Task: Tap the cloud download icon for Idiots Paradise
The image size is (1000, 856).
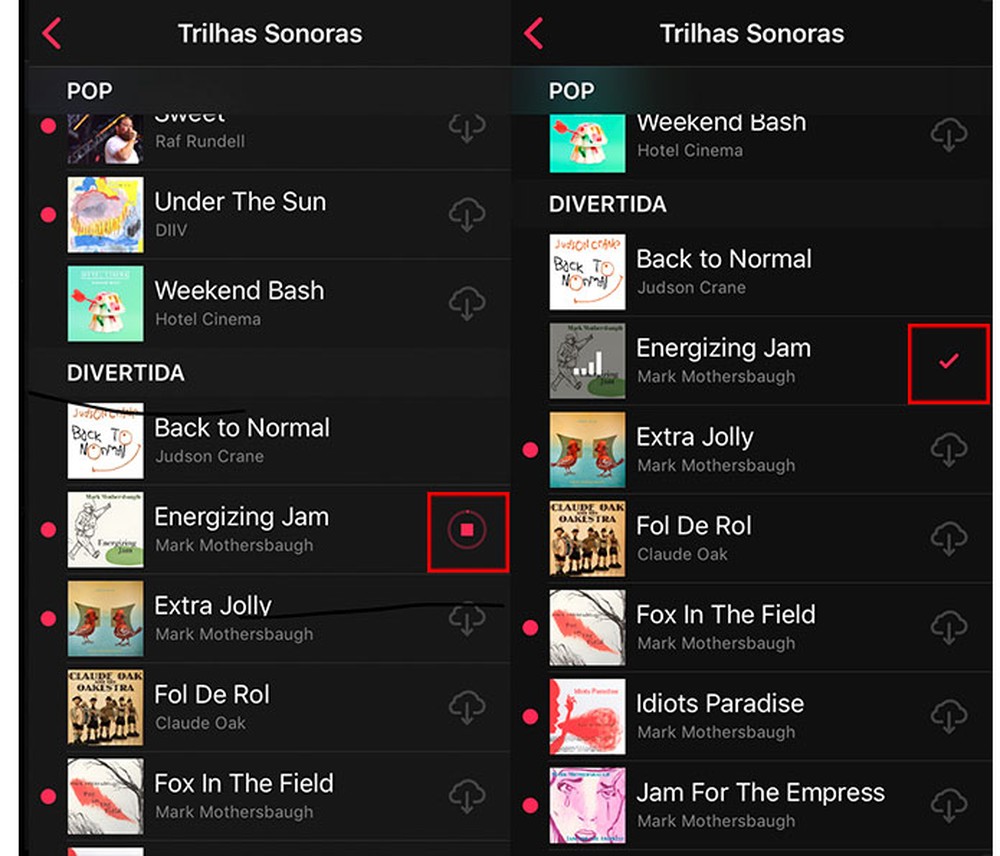Action: pyautogui.click(x=948, y=716)
